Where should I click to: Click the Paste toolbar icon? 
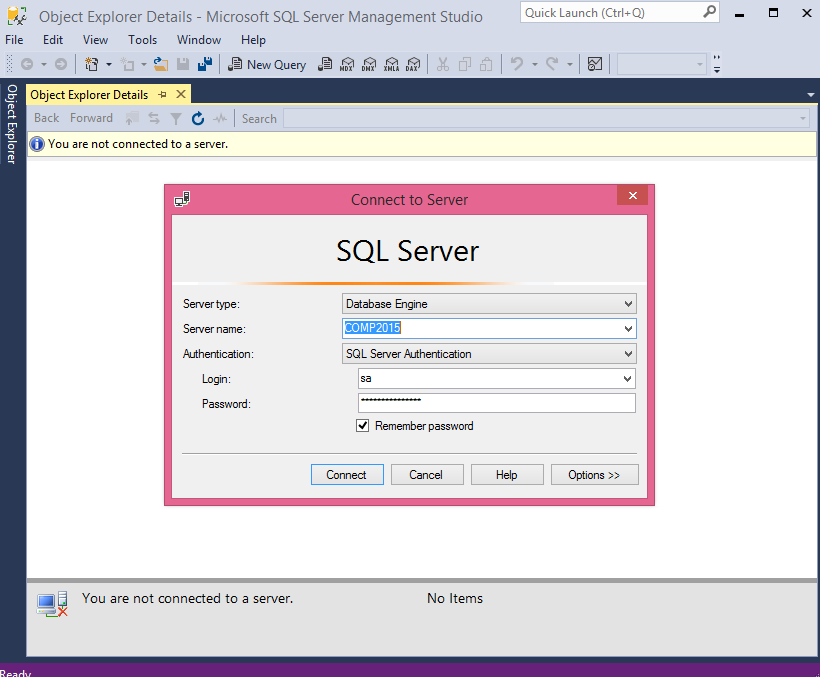point(486,64)
